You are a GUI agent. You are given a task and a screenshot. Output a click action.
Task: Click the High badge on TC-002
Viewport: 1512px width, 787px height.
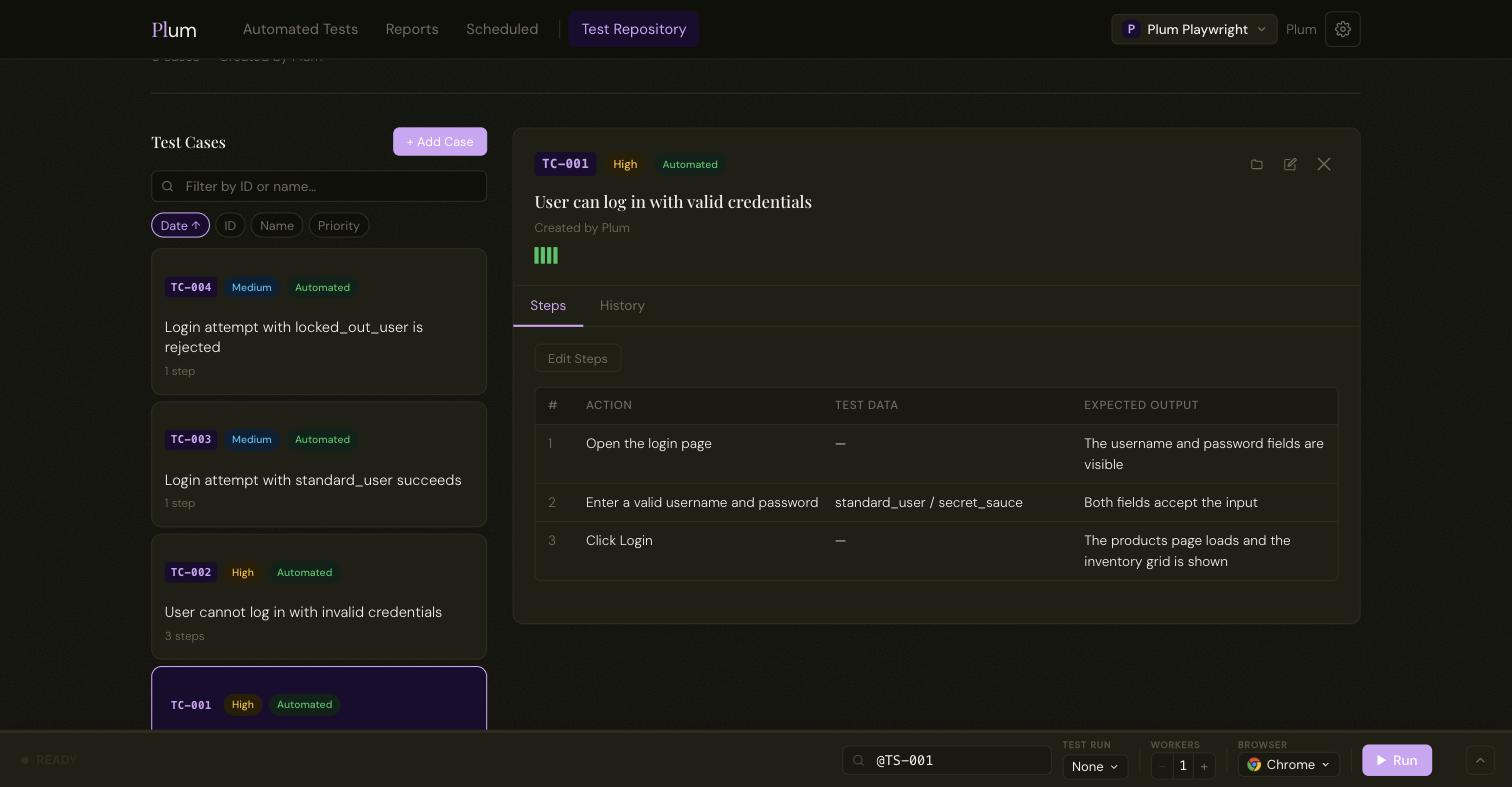click(x=243, y=572)
